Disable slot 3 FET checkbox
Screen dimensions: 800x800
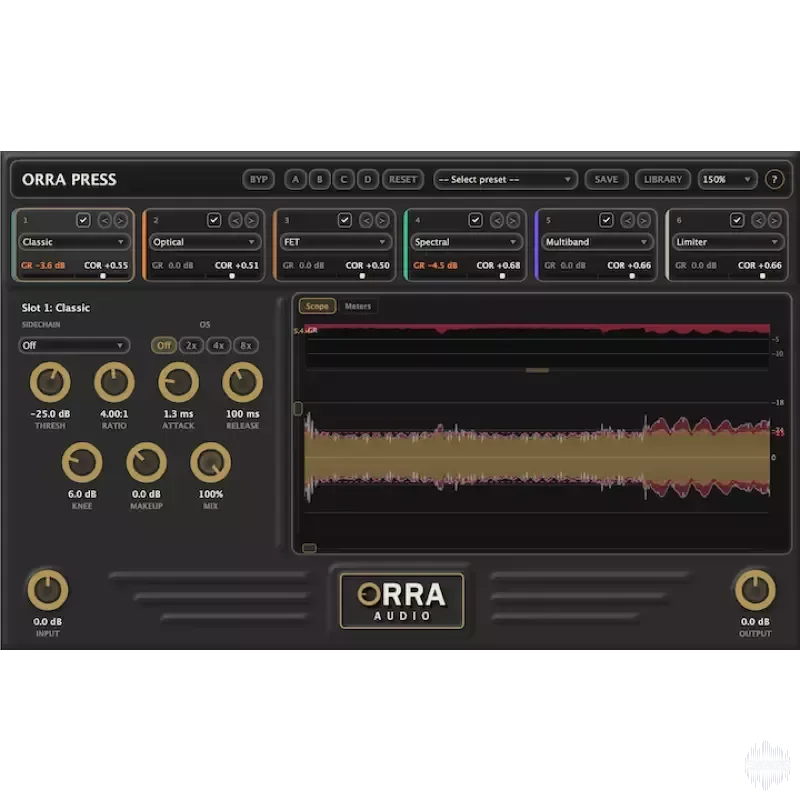click(x=345, y=220)
